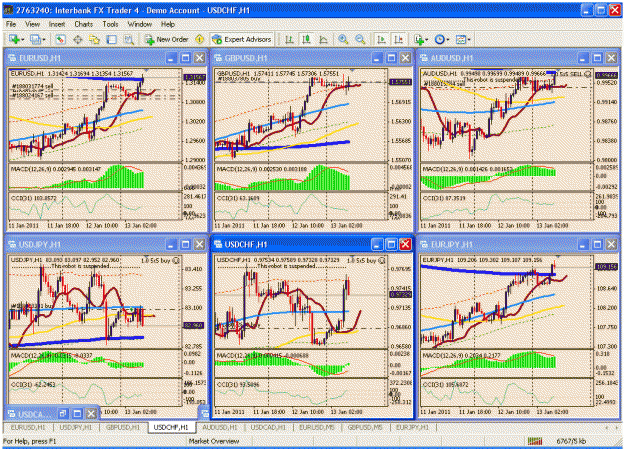Image resolution: width=625 pixels, height=449 pixels.
Task: Toggle the Data Window crosshair icon
Action: coord(78,39)
